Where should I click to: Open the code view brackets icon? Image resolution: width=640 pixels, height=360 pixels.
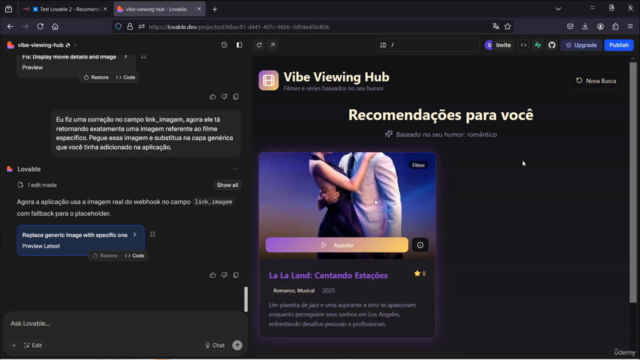pos(524,45)
